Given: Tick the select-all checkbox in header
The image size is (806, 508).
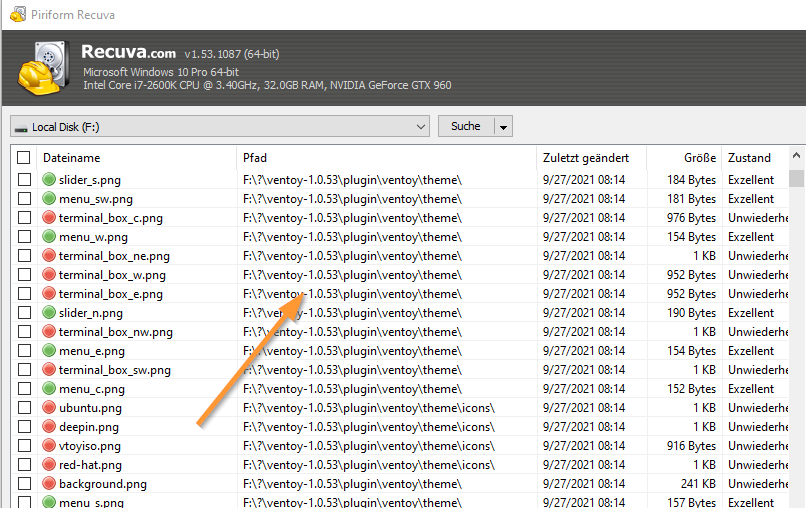Looking at the screenshot, I should [24, 158].
